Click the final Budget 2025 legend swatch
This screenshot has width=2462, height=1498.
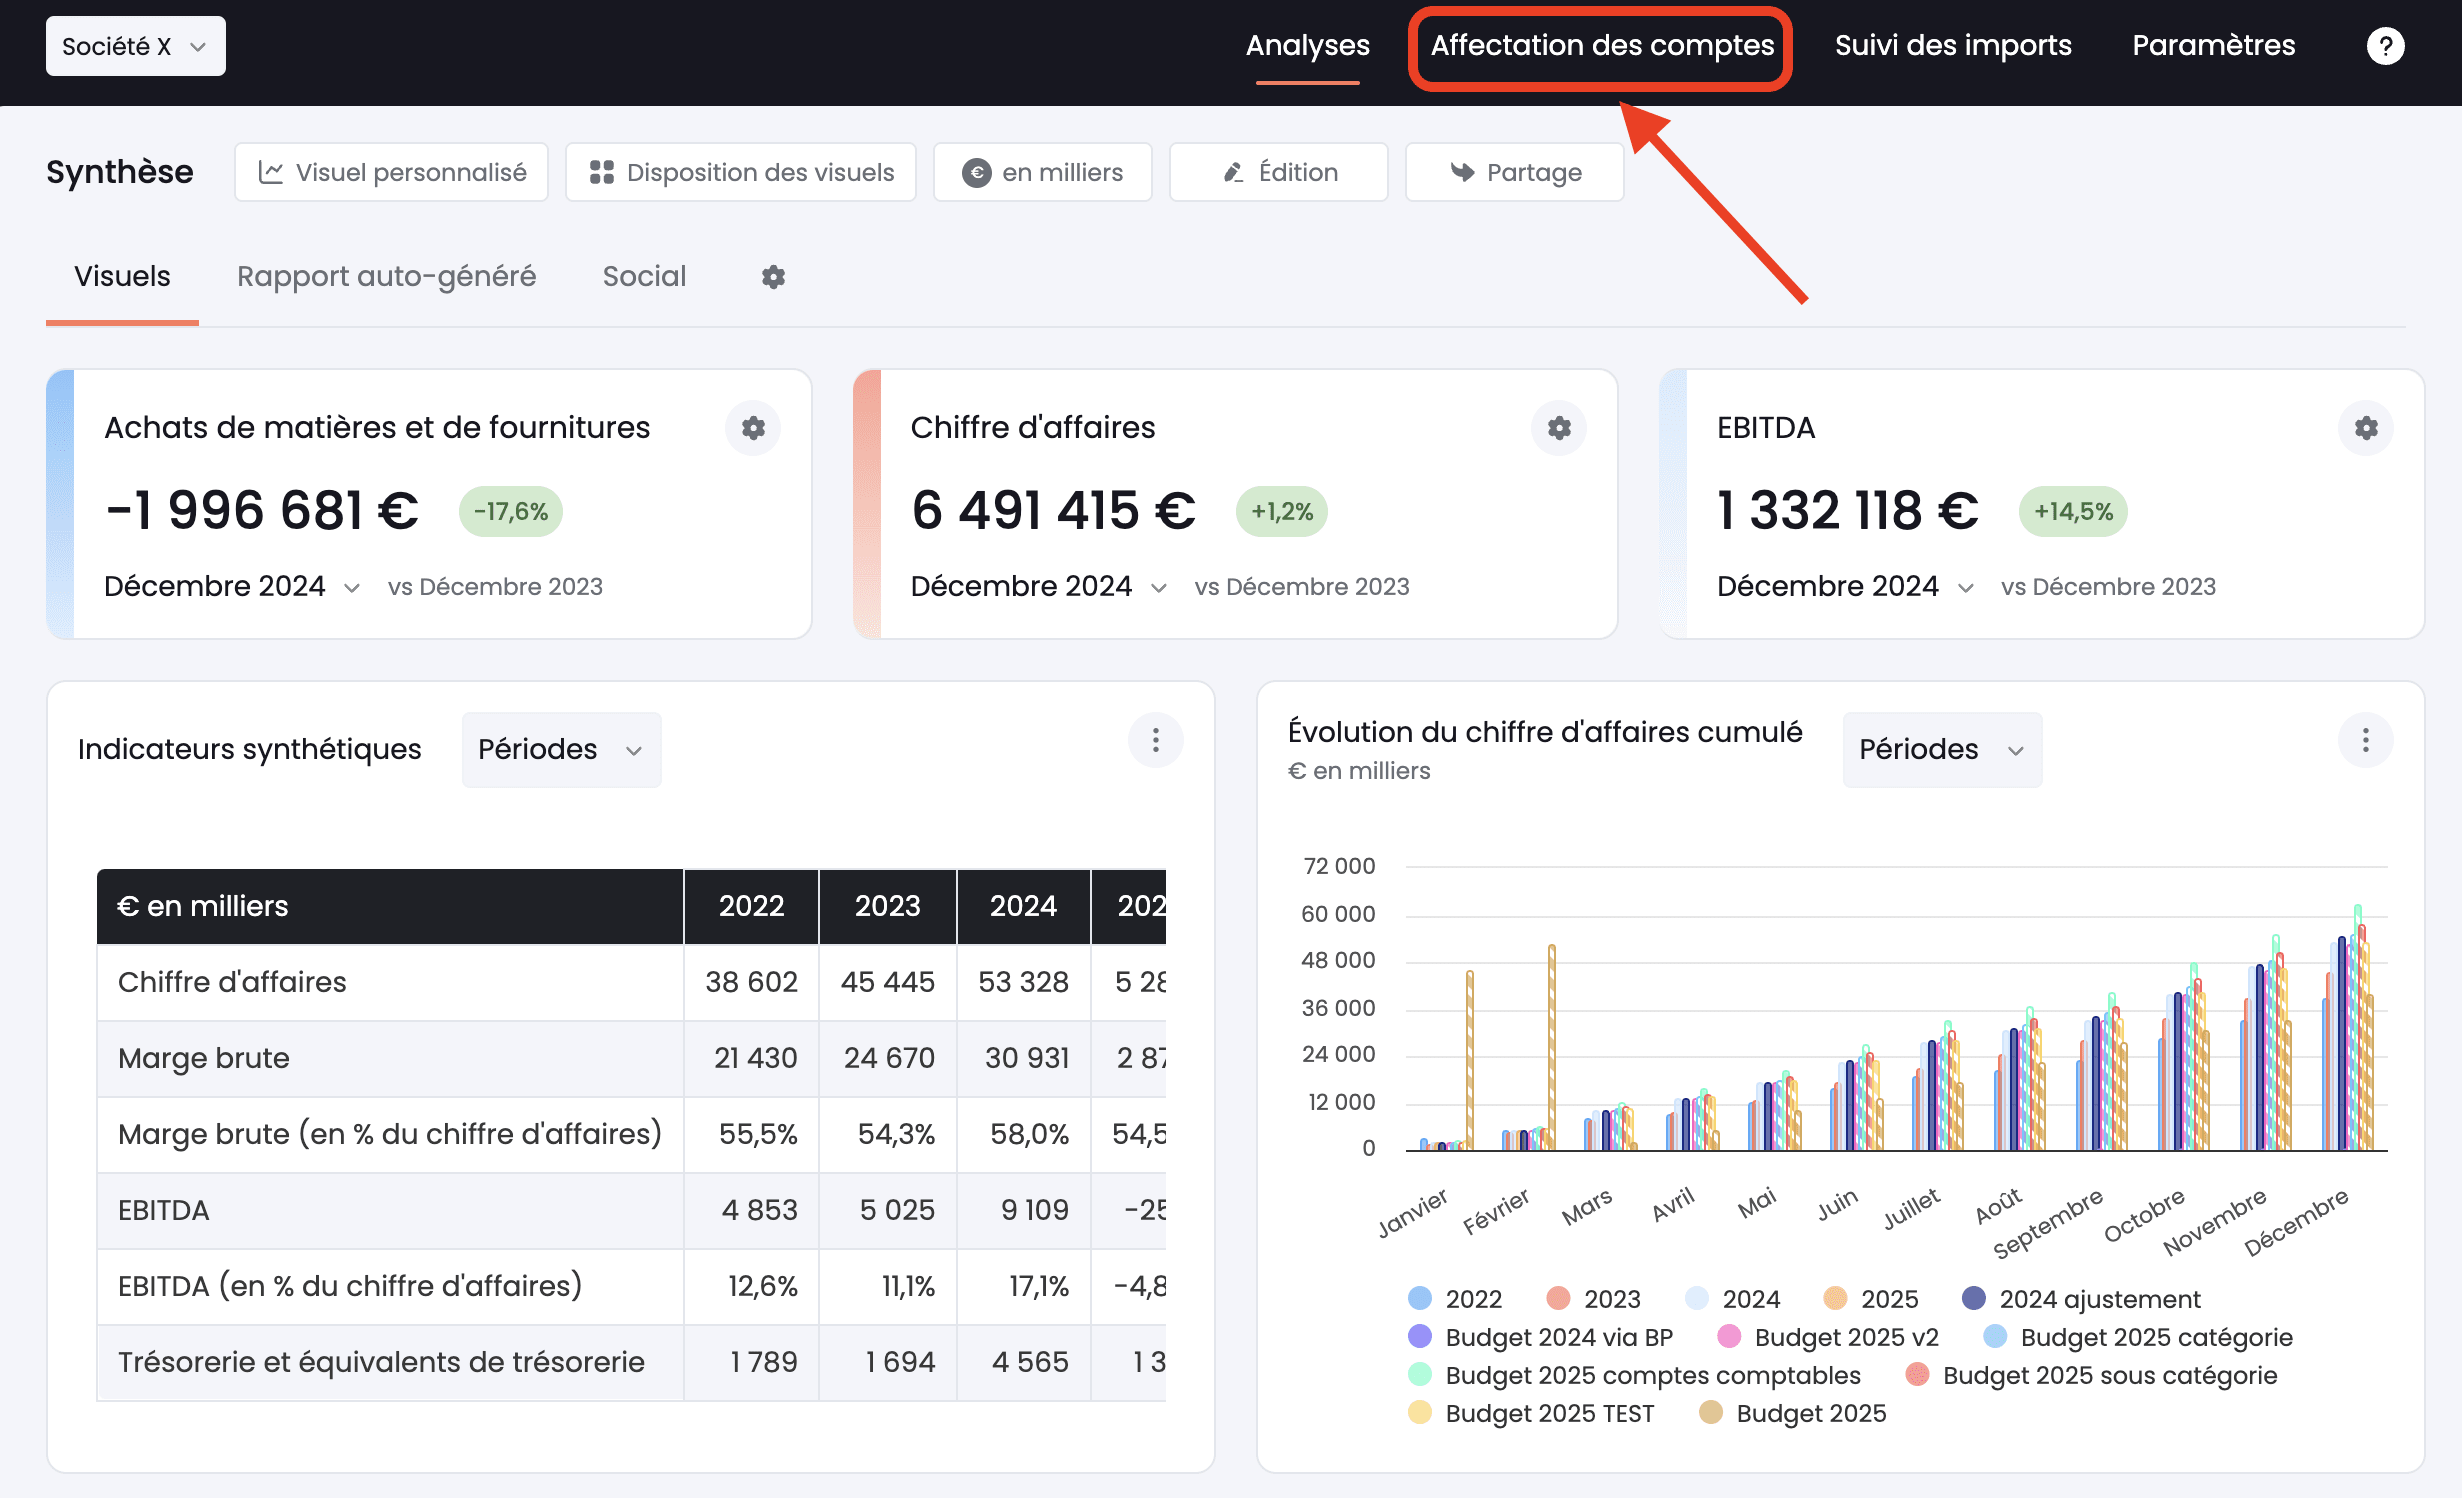coord(1711,1412)
